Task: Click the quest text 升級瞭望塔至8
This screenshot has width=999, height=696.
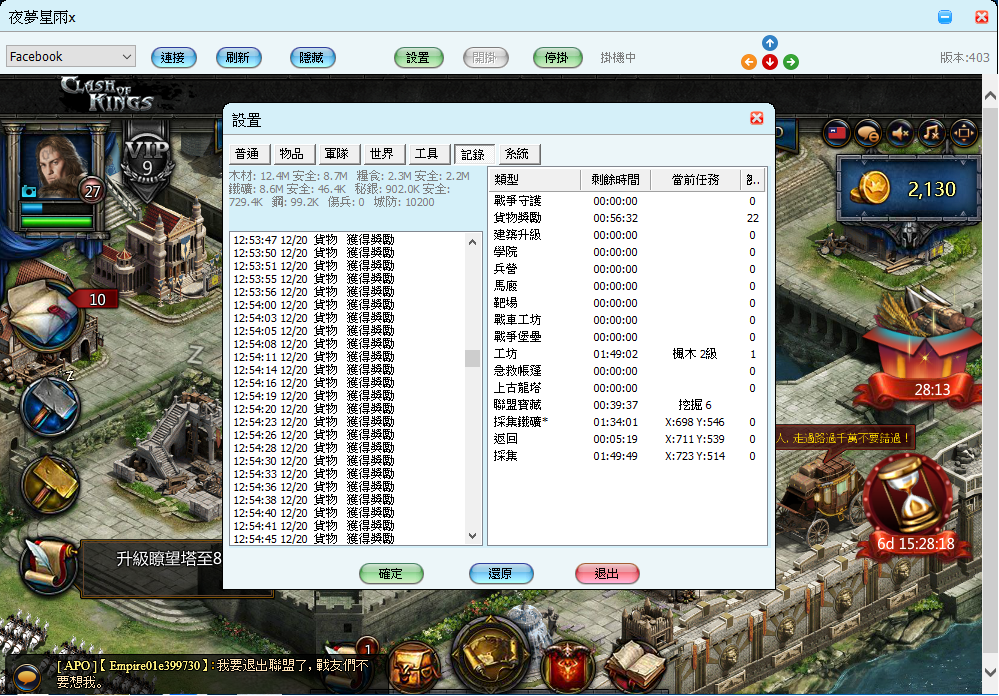Action: click(x=169, y=559)
